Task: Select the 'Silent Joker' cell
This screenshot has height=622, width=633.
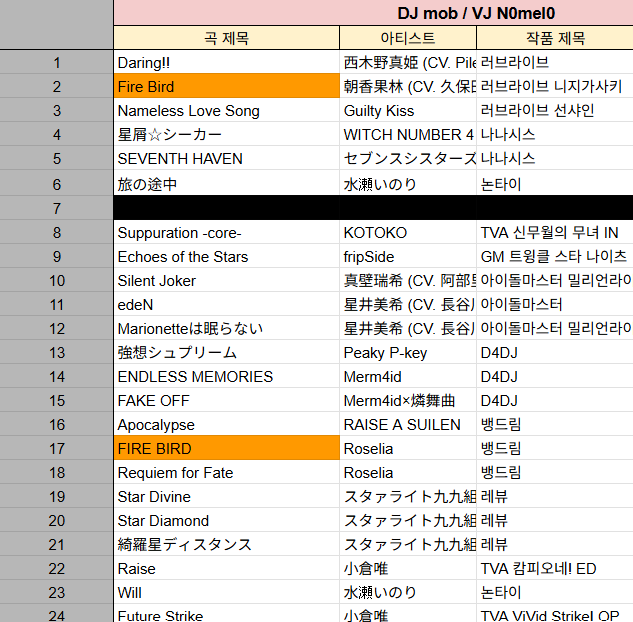Action: [226, 281]
